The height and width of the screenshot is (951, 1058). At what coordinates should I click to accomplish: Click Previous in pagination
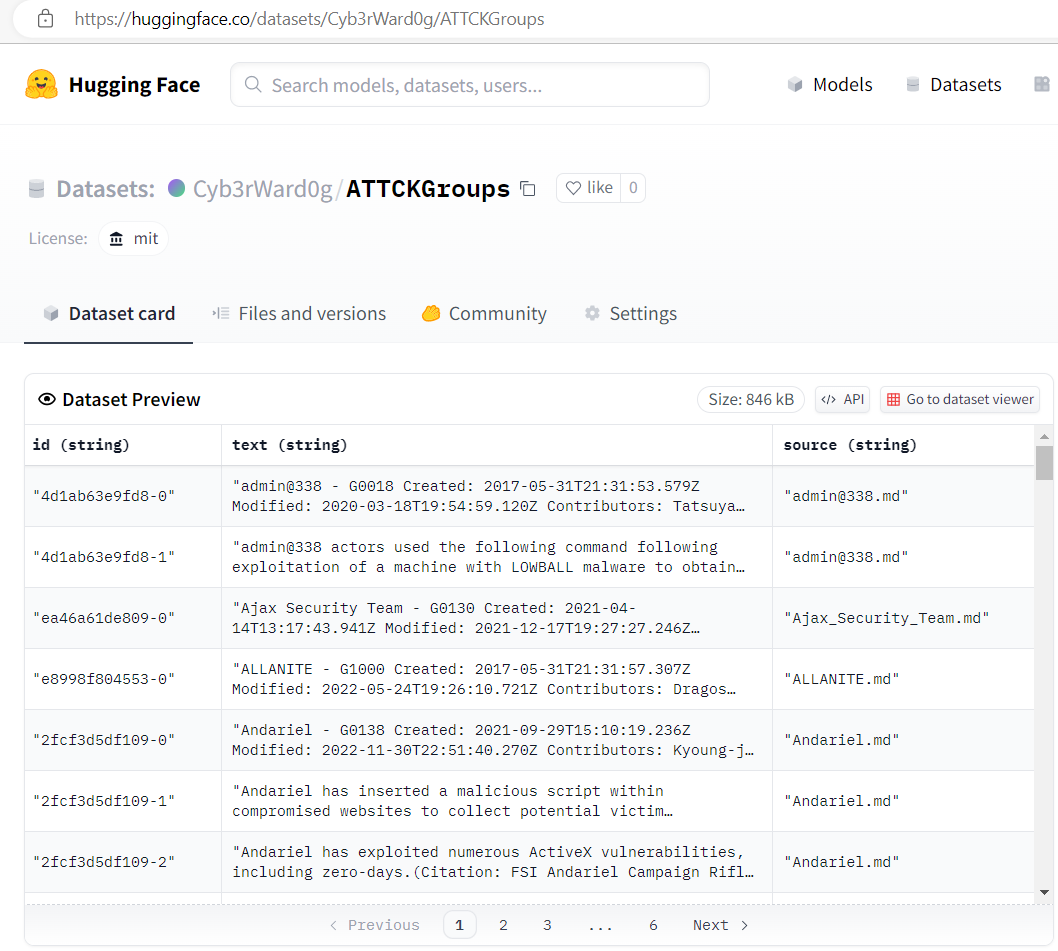[x=374, y=925]
